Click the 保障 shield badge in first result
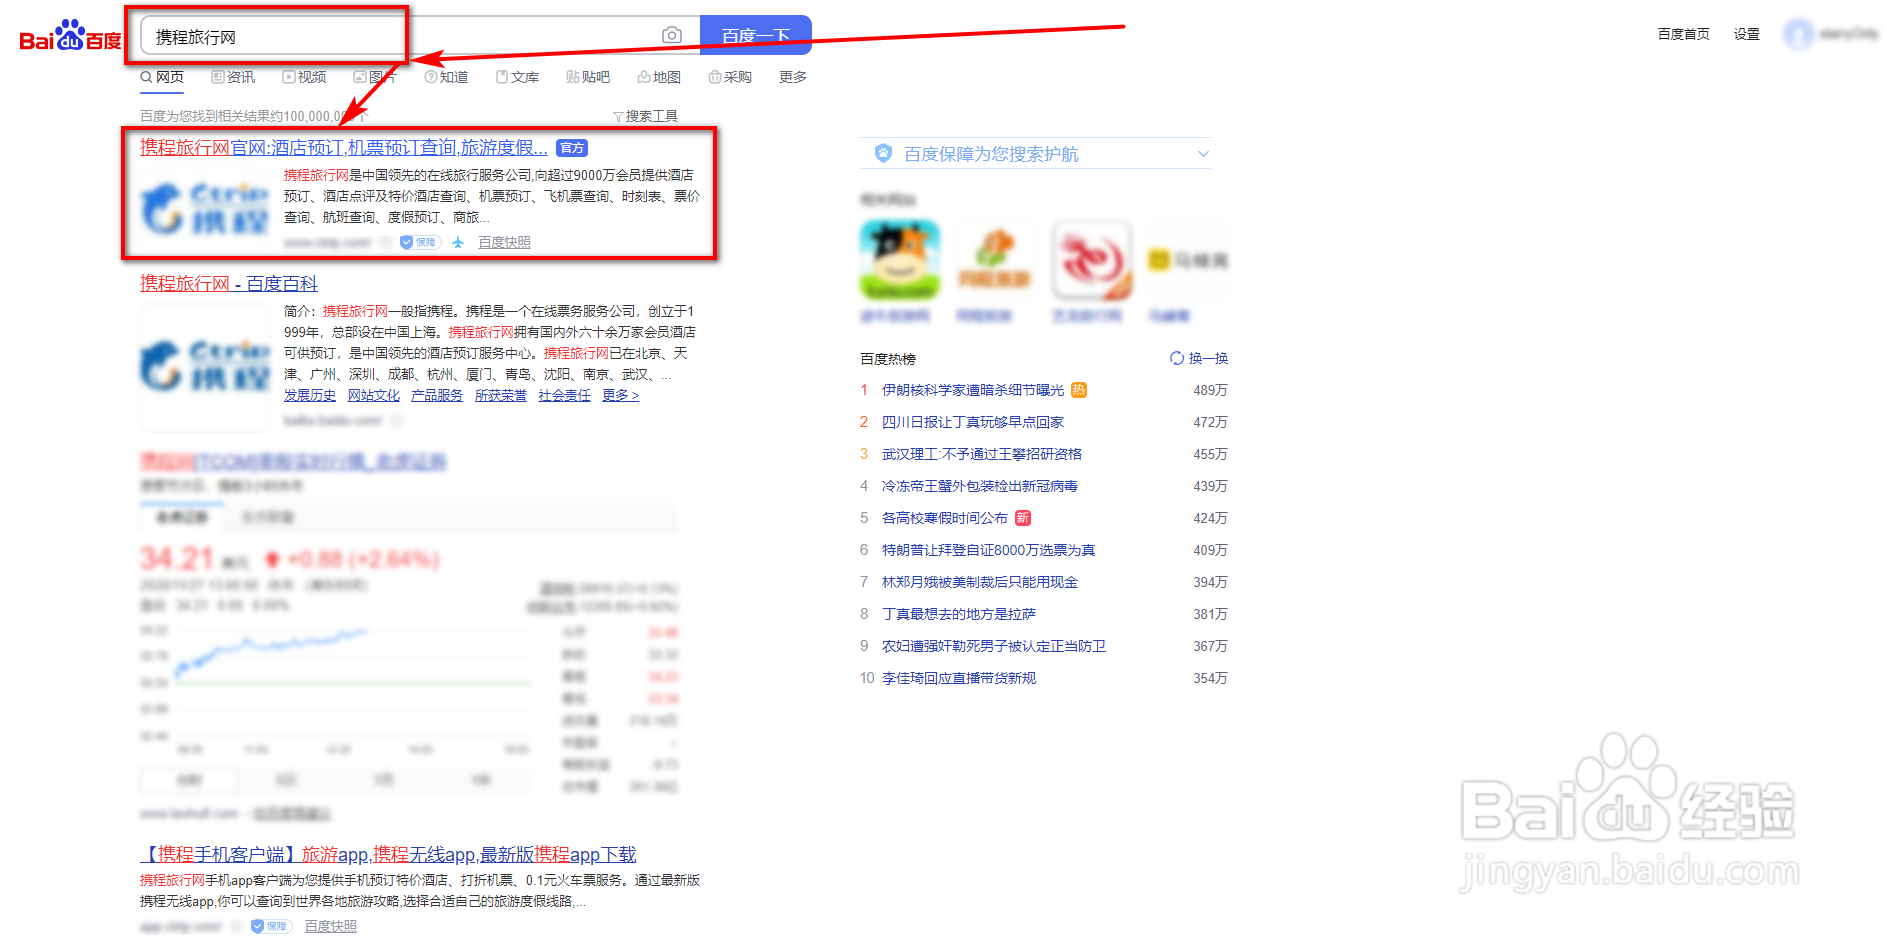1903x936 pixels. click(420, 242)
